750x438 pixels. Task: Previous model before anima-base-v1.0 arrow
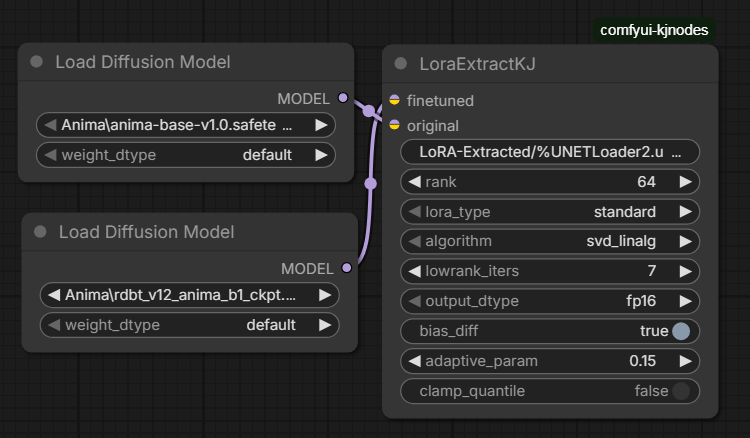pos(50,125)
